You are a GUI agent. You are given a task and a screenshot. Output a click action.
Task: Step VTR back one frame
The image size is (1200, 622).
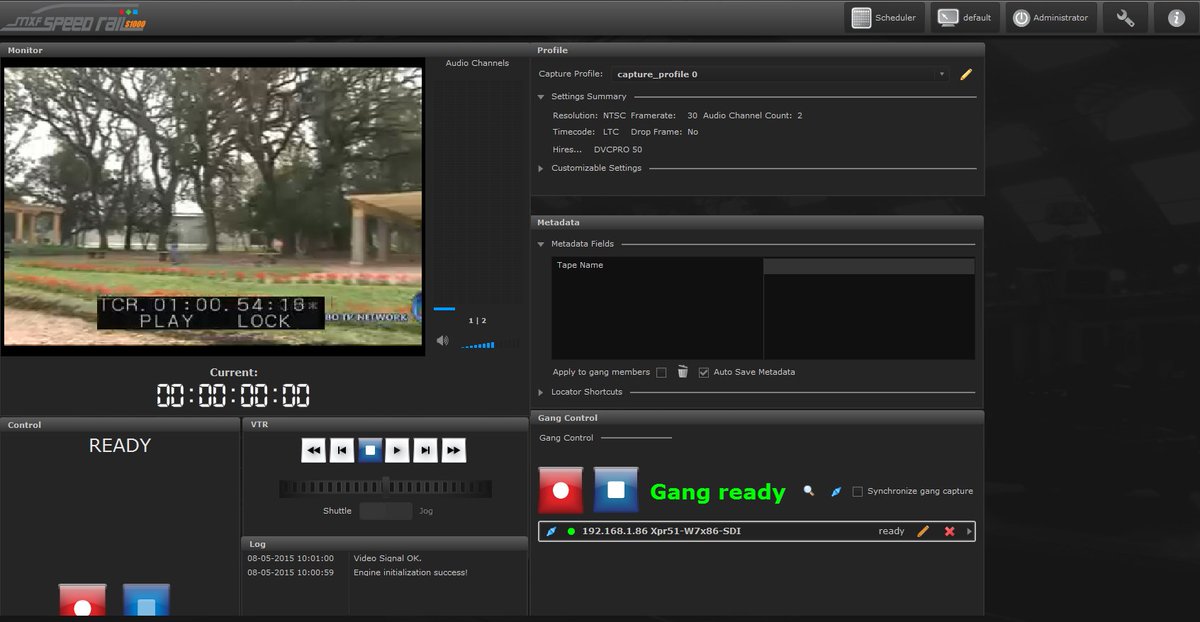pos(342,451)
